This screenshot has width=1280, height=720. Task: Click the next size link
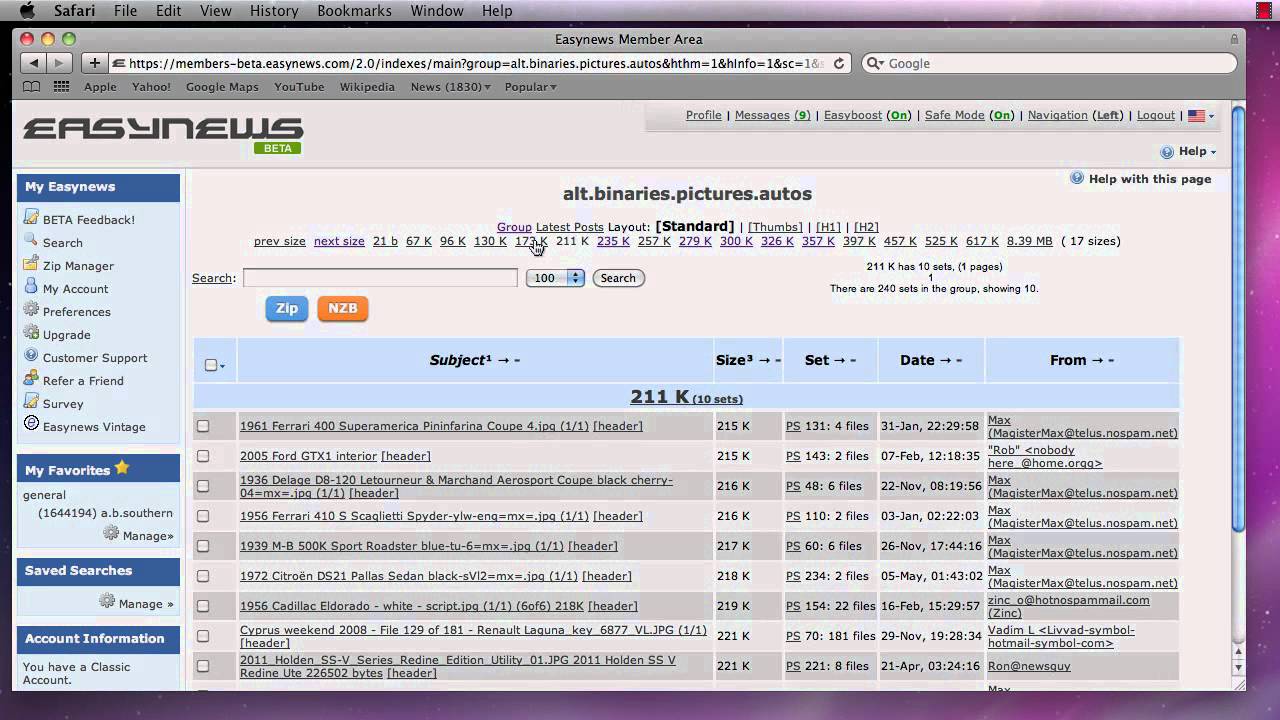pos(339,241)
